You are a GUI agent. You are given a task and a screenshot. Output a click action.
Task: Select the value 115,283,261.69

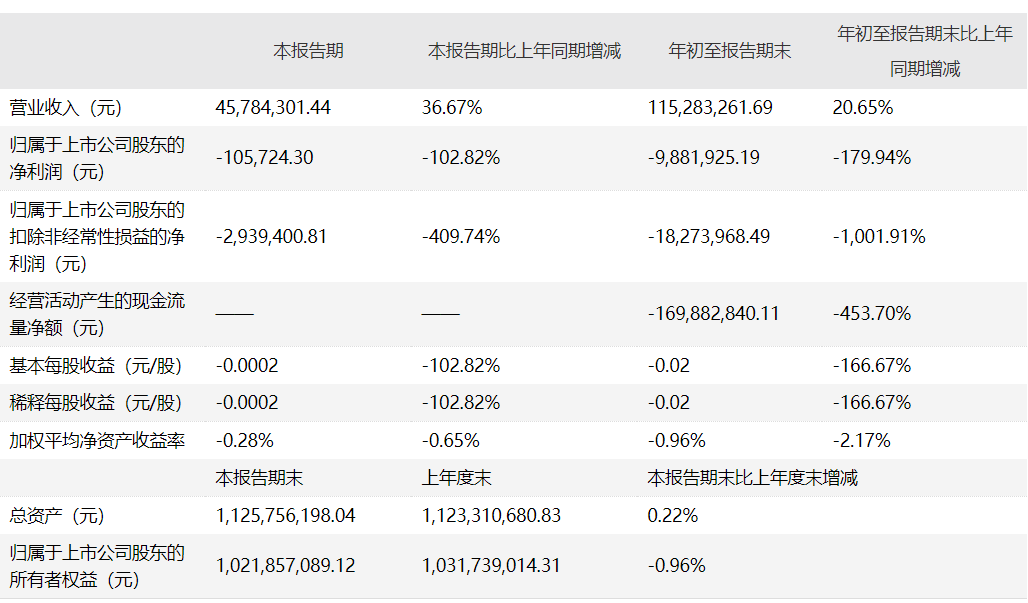(x=710, y=107)
